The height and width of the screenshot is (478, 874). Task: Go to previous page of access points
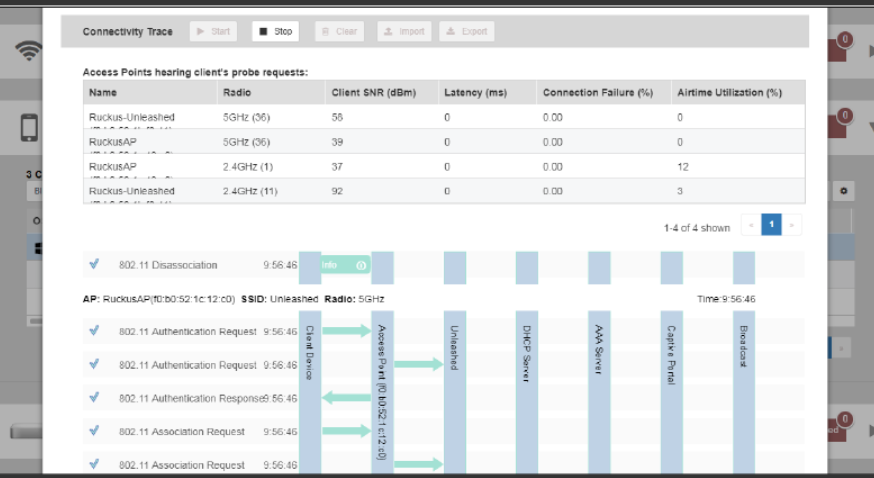coord(750,225)
